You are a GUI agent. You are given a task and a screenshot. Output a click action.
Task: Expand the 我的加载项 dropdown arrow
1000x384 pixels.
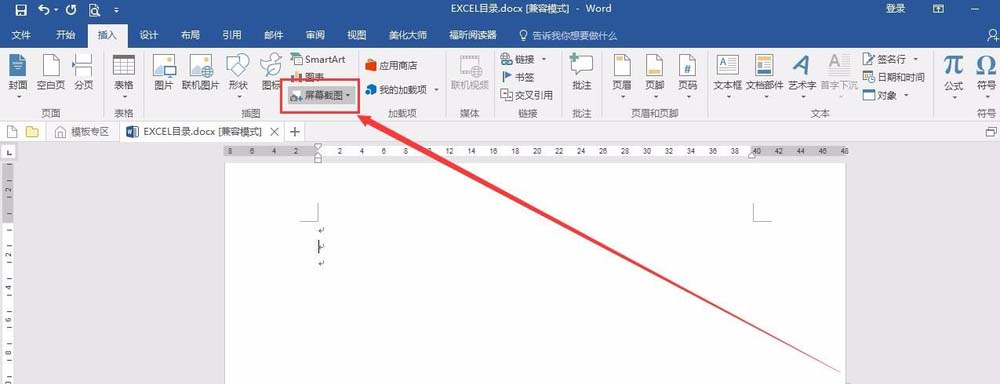[x=437, y=90]
